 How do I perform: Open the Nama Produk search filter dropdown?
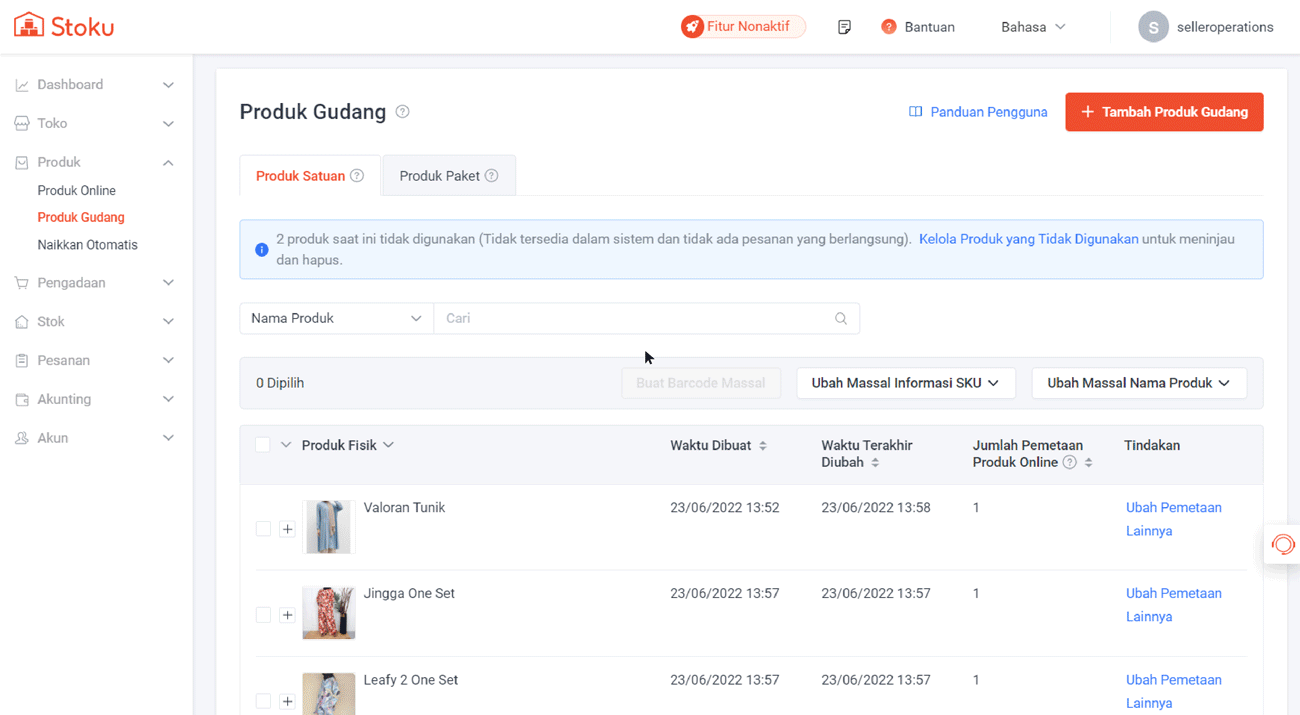[x=336, y=319]
